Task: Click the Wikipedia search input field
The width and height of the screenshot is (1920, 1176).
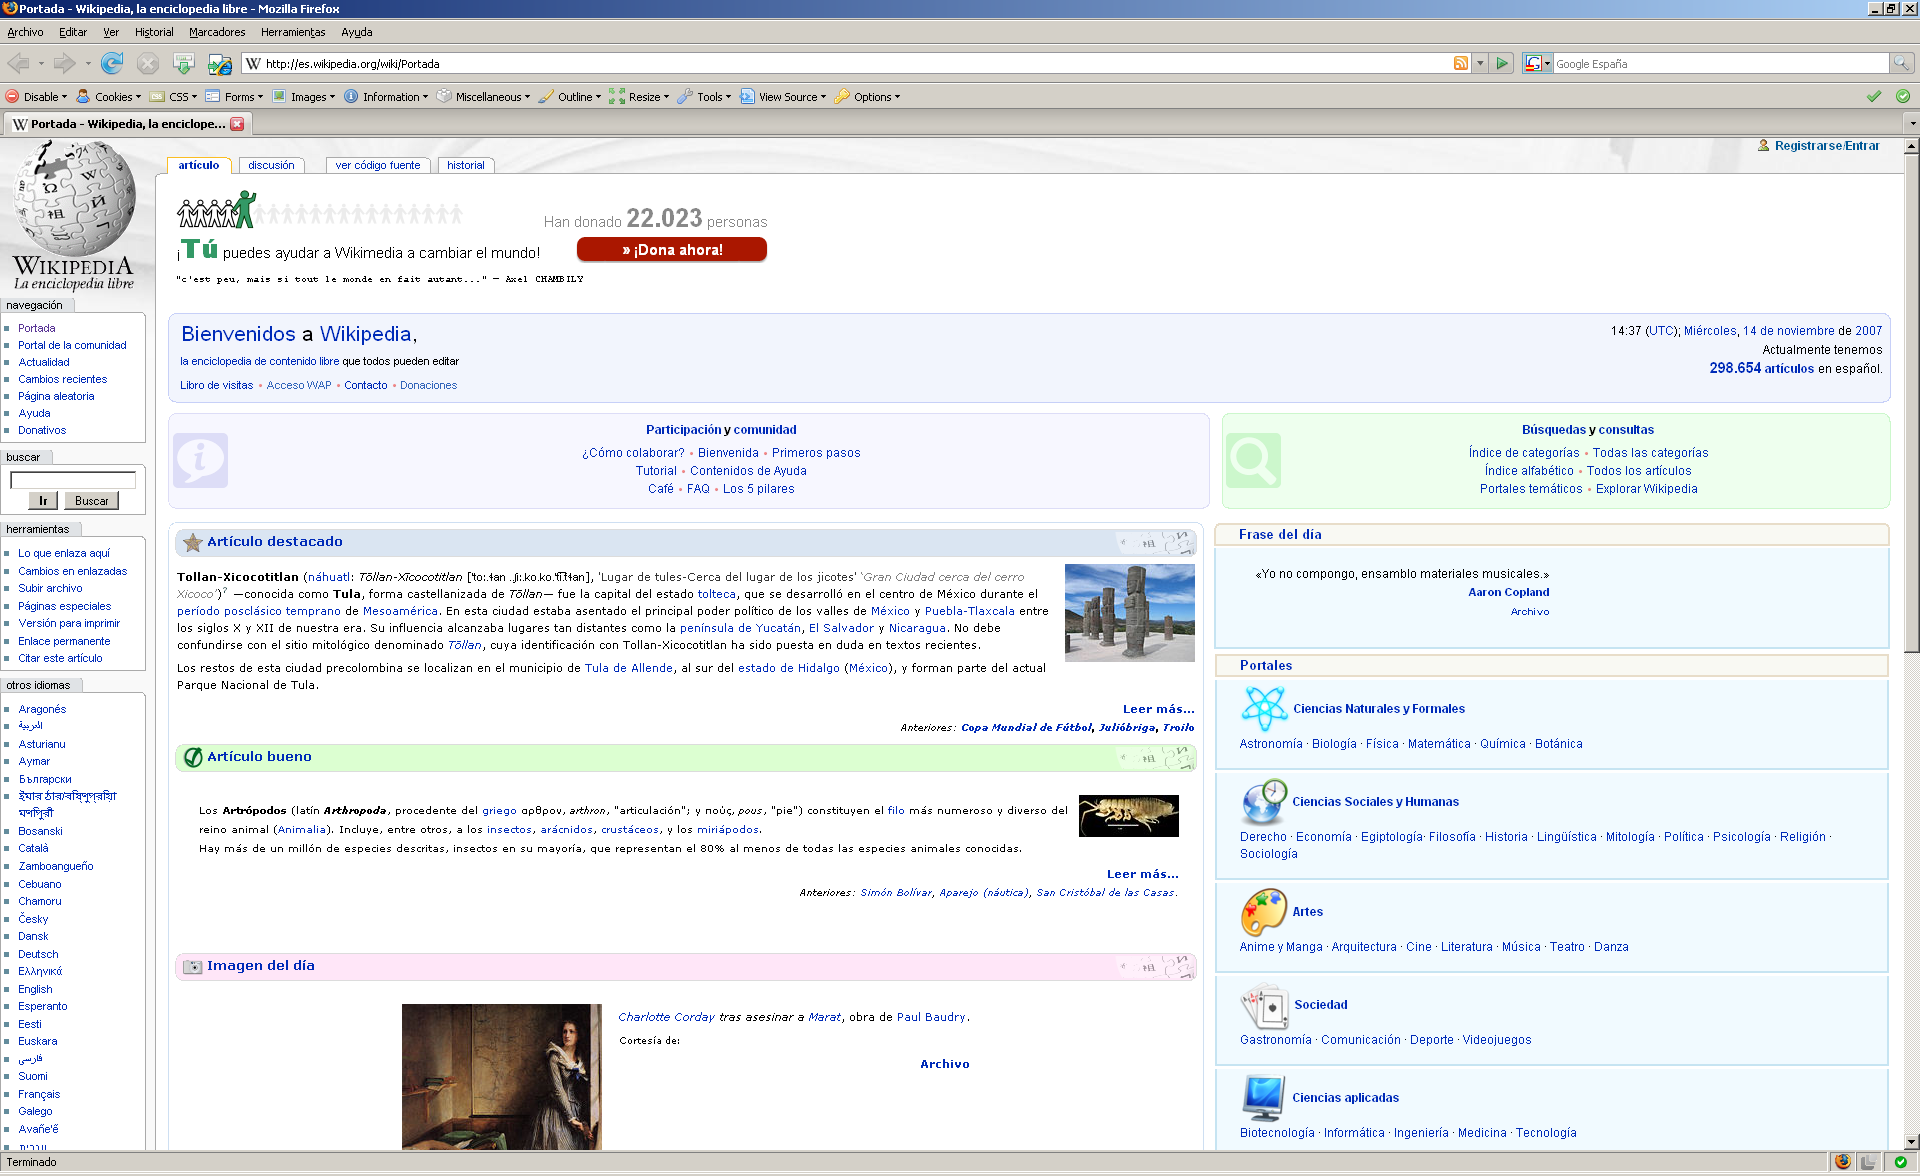Action: [73, 480]
